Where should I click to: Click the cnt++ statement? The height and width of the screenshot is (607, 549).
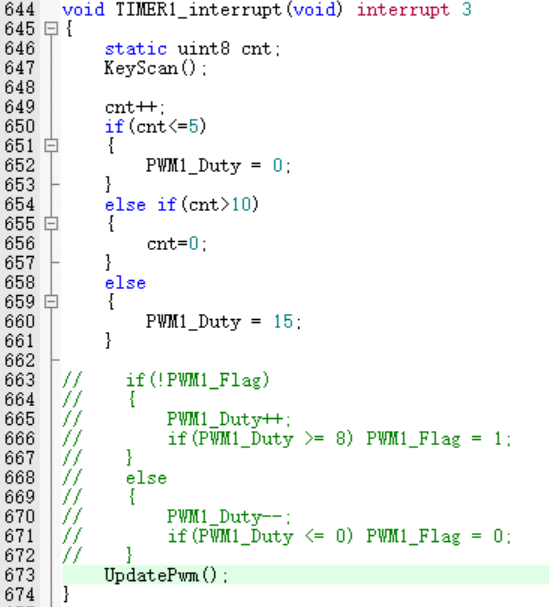[x=135, y=107]
